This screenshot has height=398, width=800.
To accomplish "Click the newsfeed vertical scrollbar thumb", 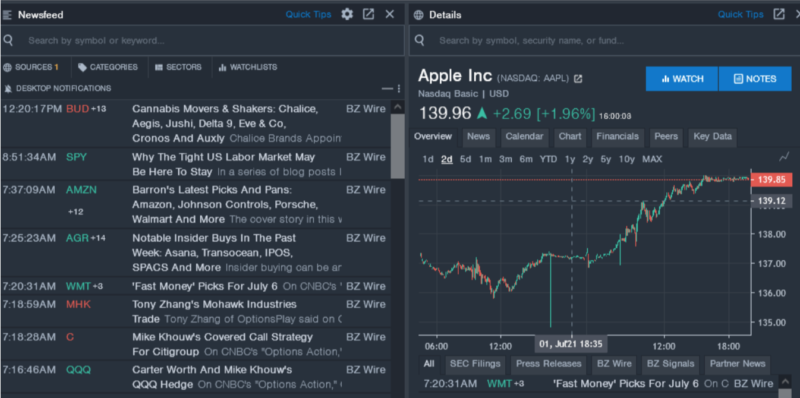I will pos(397,146).
